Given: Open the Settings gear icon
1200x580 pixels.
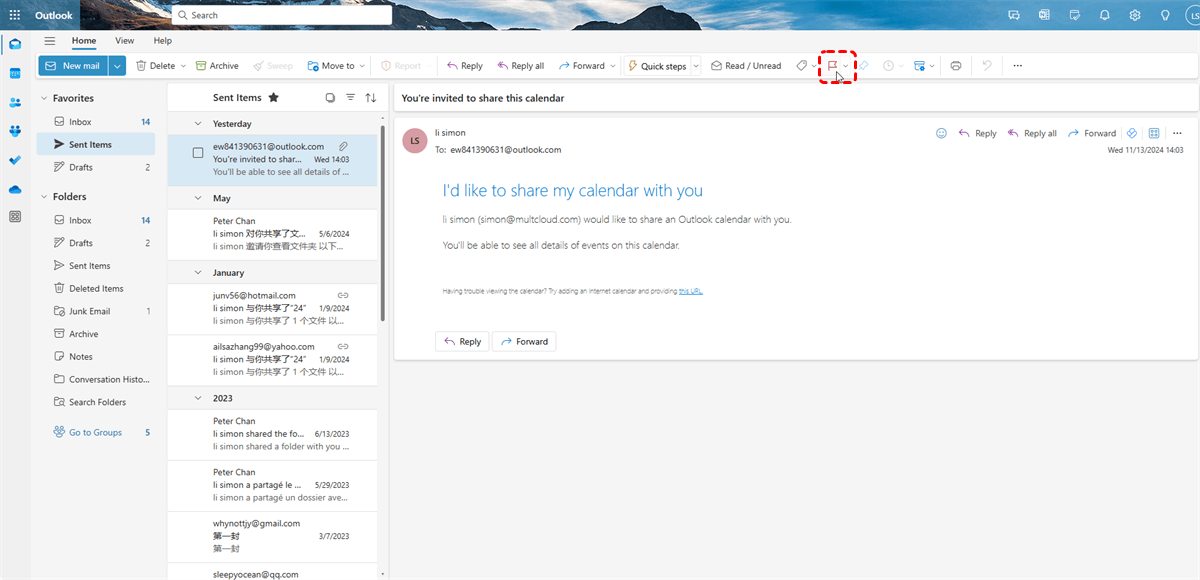Looking at the screenshot, I should 1135,15.
